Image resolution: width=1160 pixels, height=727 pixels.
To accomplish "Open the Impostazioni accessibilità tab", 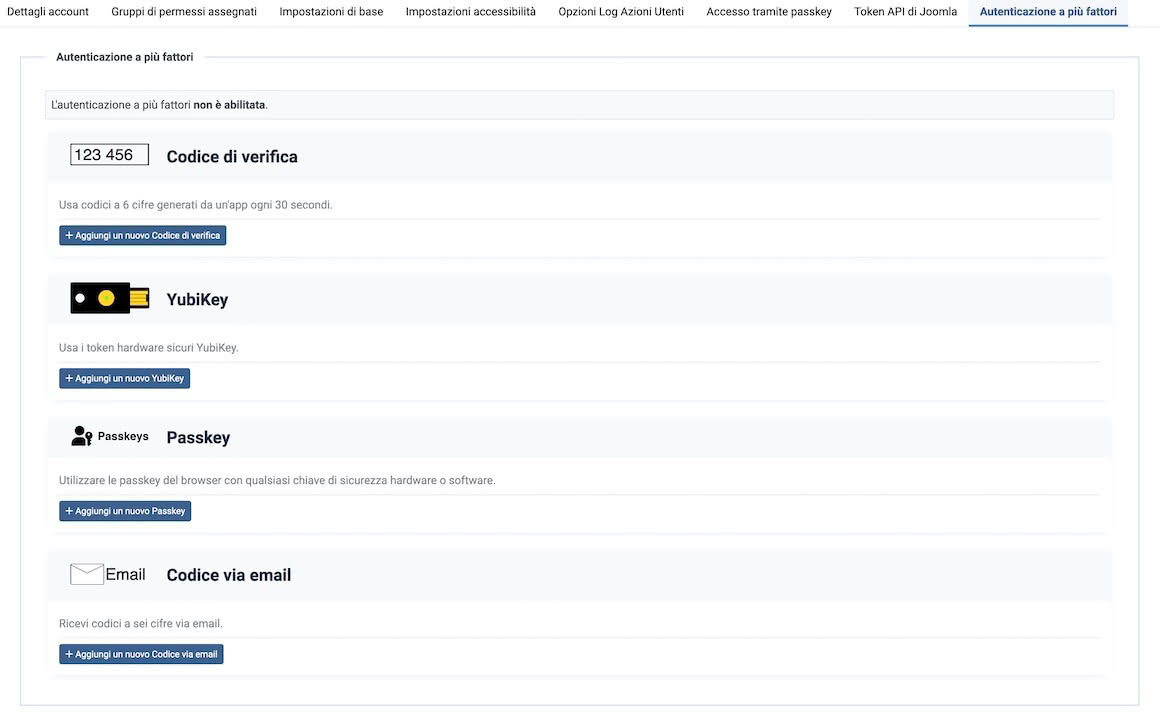I will (x=470, y=12).
